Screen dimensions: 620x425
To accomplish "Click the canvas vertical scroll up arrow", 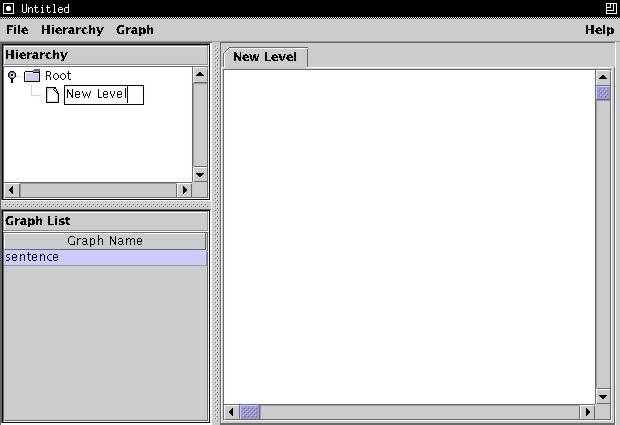I will 603,77.
